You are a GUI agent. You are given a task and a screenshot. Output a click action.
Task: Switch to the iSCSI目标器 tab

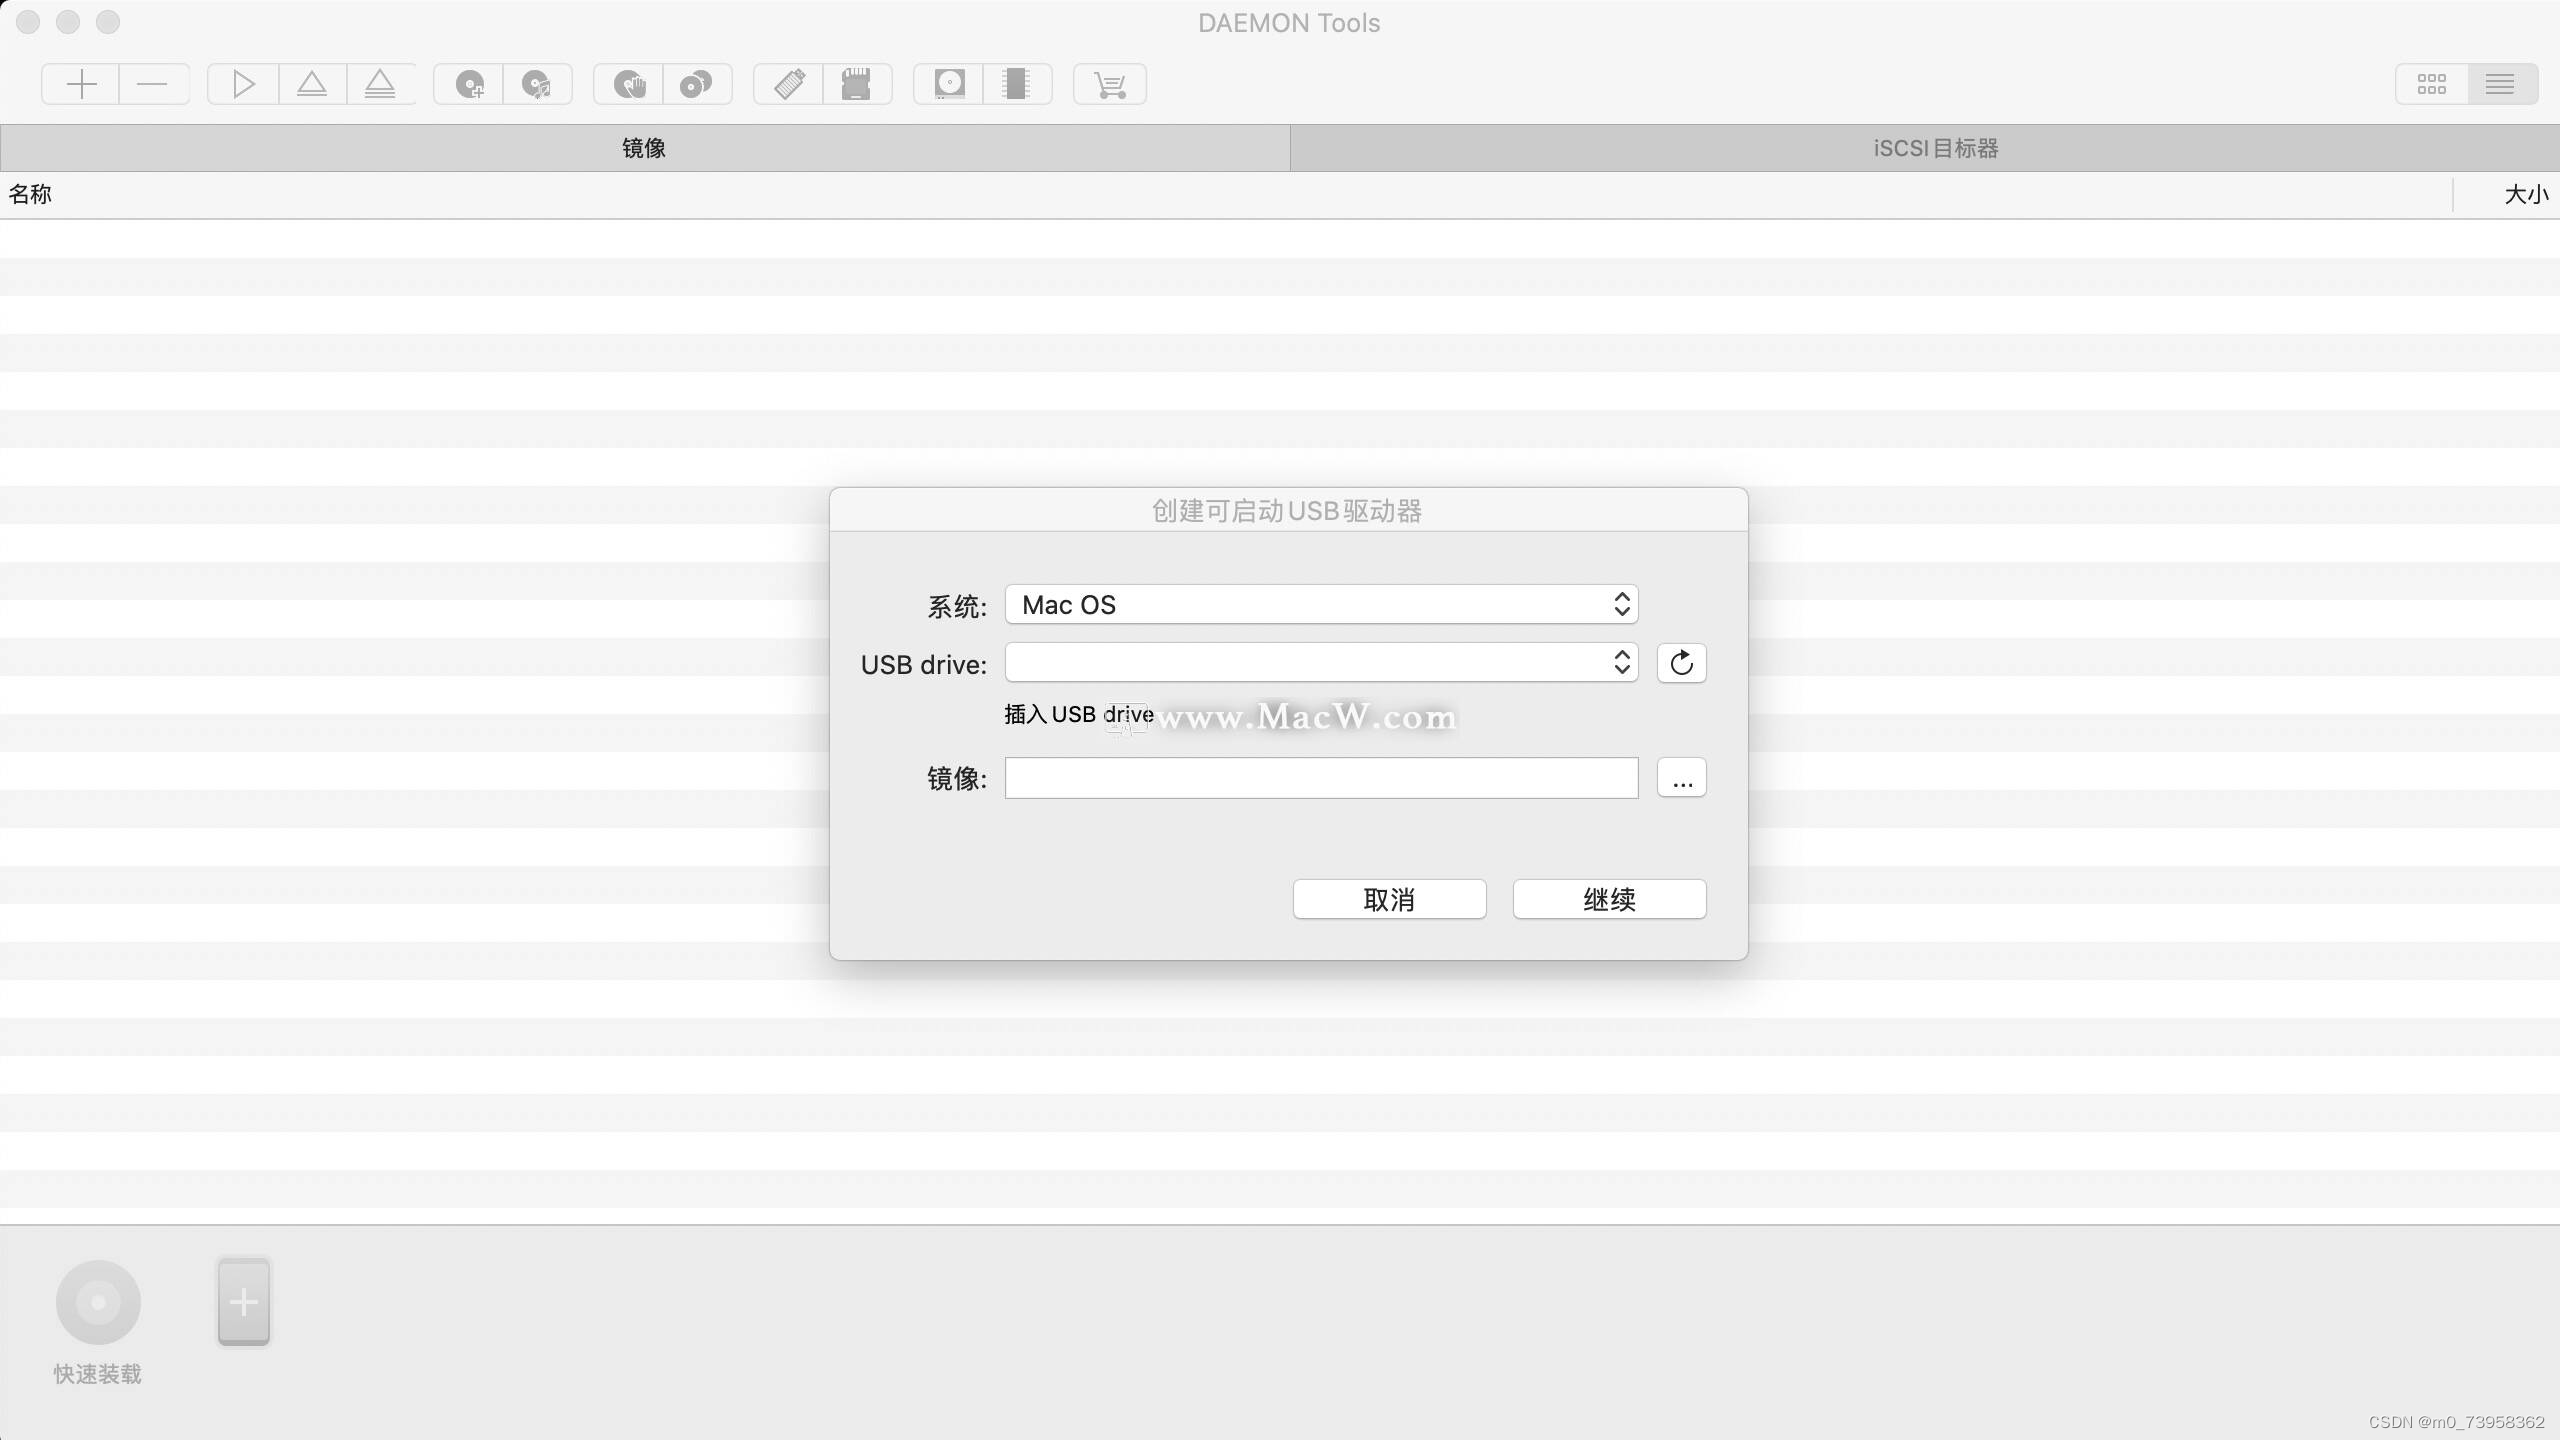(1934, 148)
